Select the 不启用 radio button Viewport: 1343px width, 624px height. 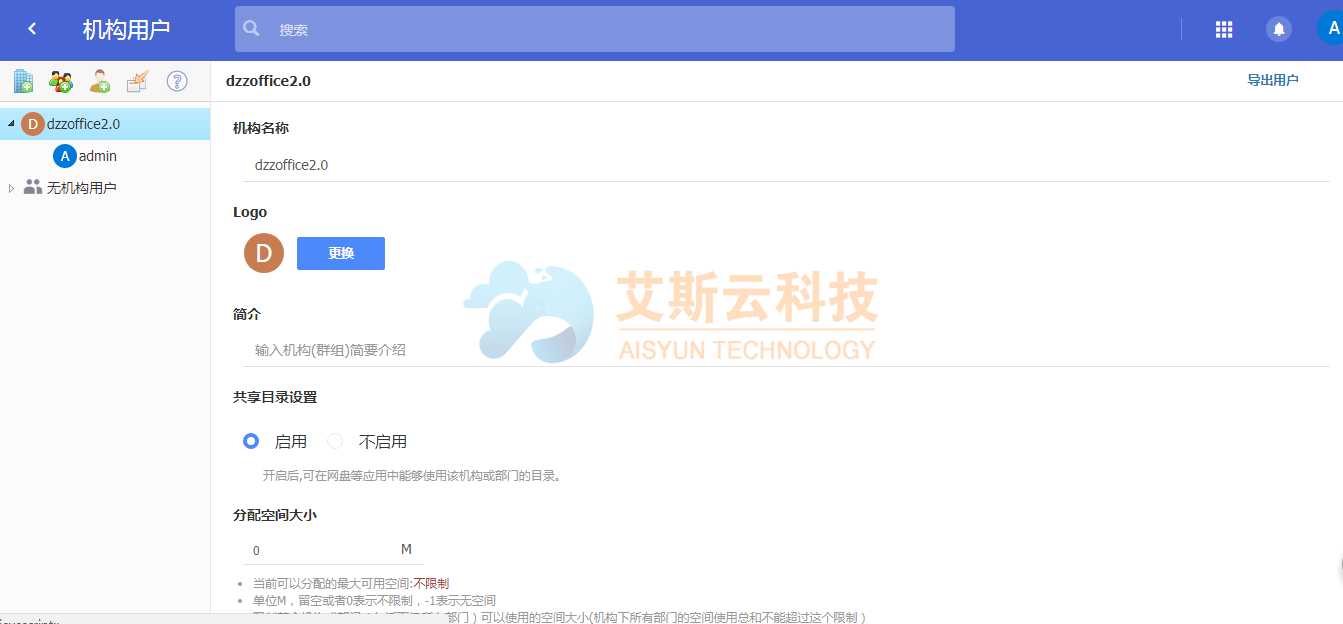pyautogui.click(x=335, y=441)
